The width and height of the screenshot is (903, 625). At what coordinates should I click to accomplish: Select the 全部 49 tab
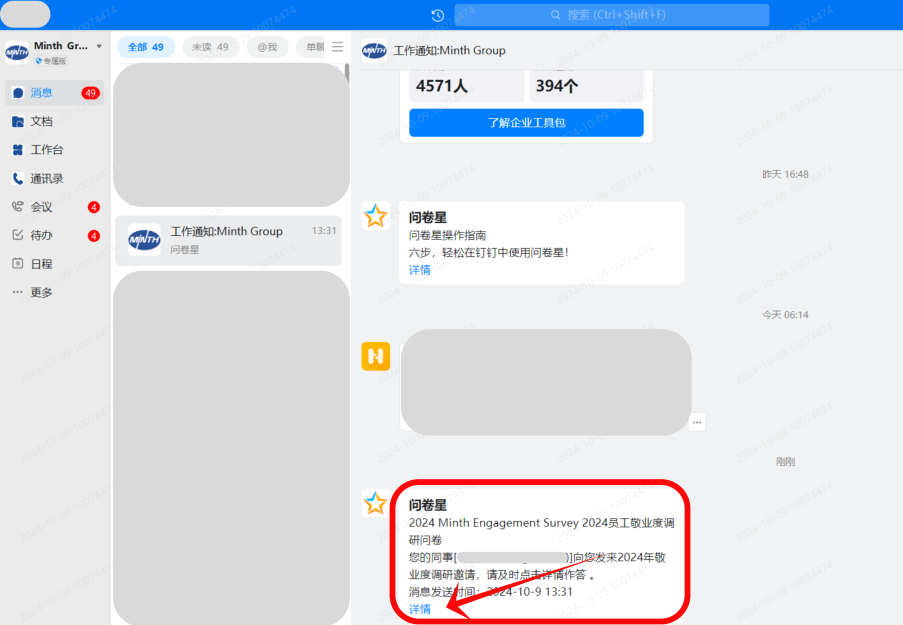(146, 47)
